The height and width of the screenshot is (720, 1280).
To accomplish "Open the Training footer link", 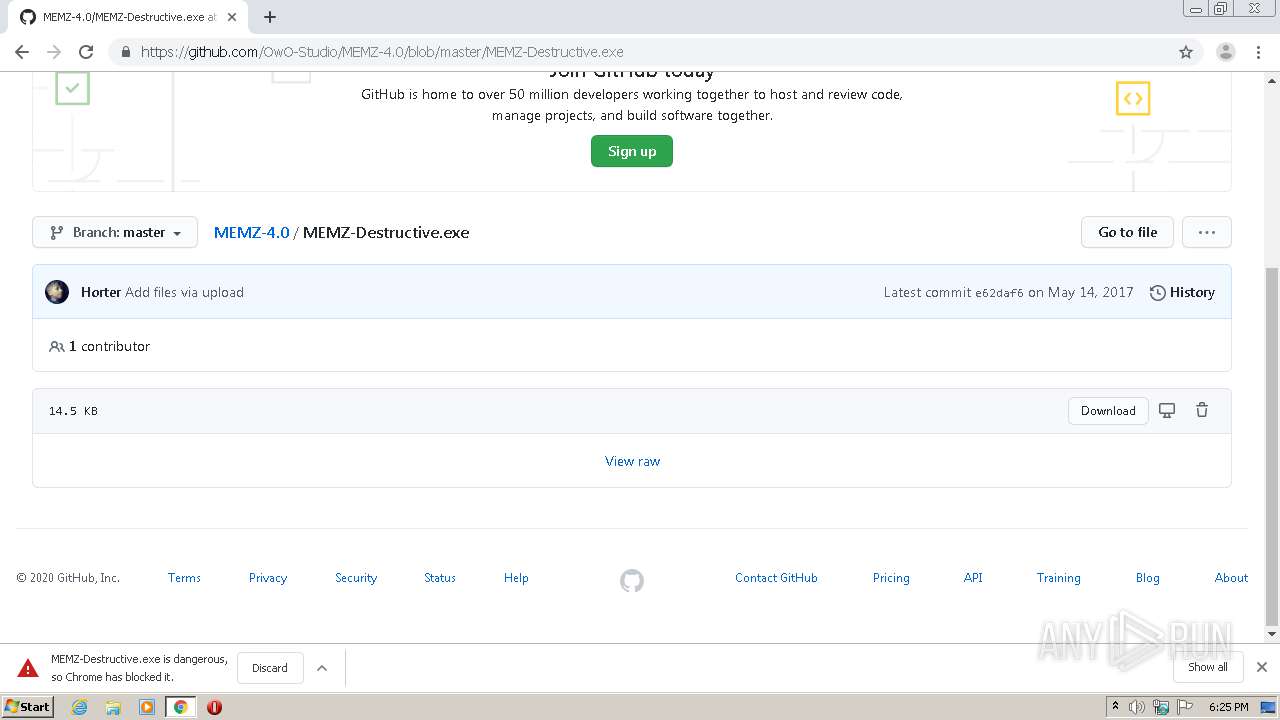I will tap(1058, 578).
